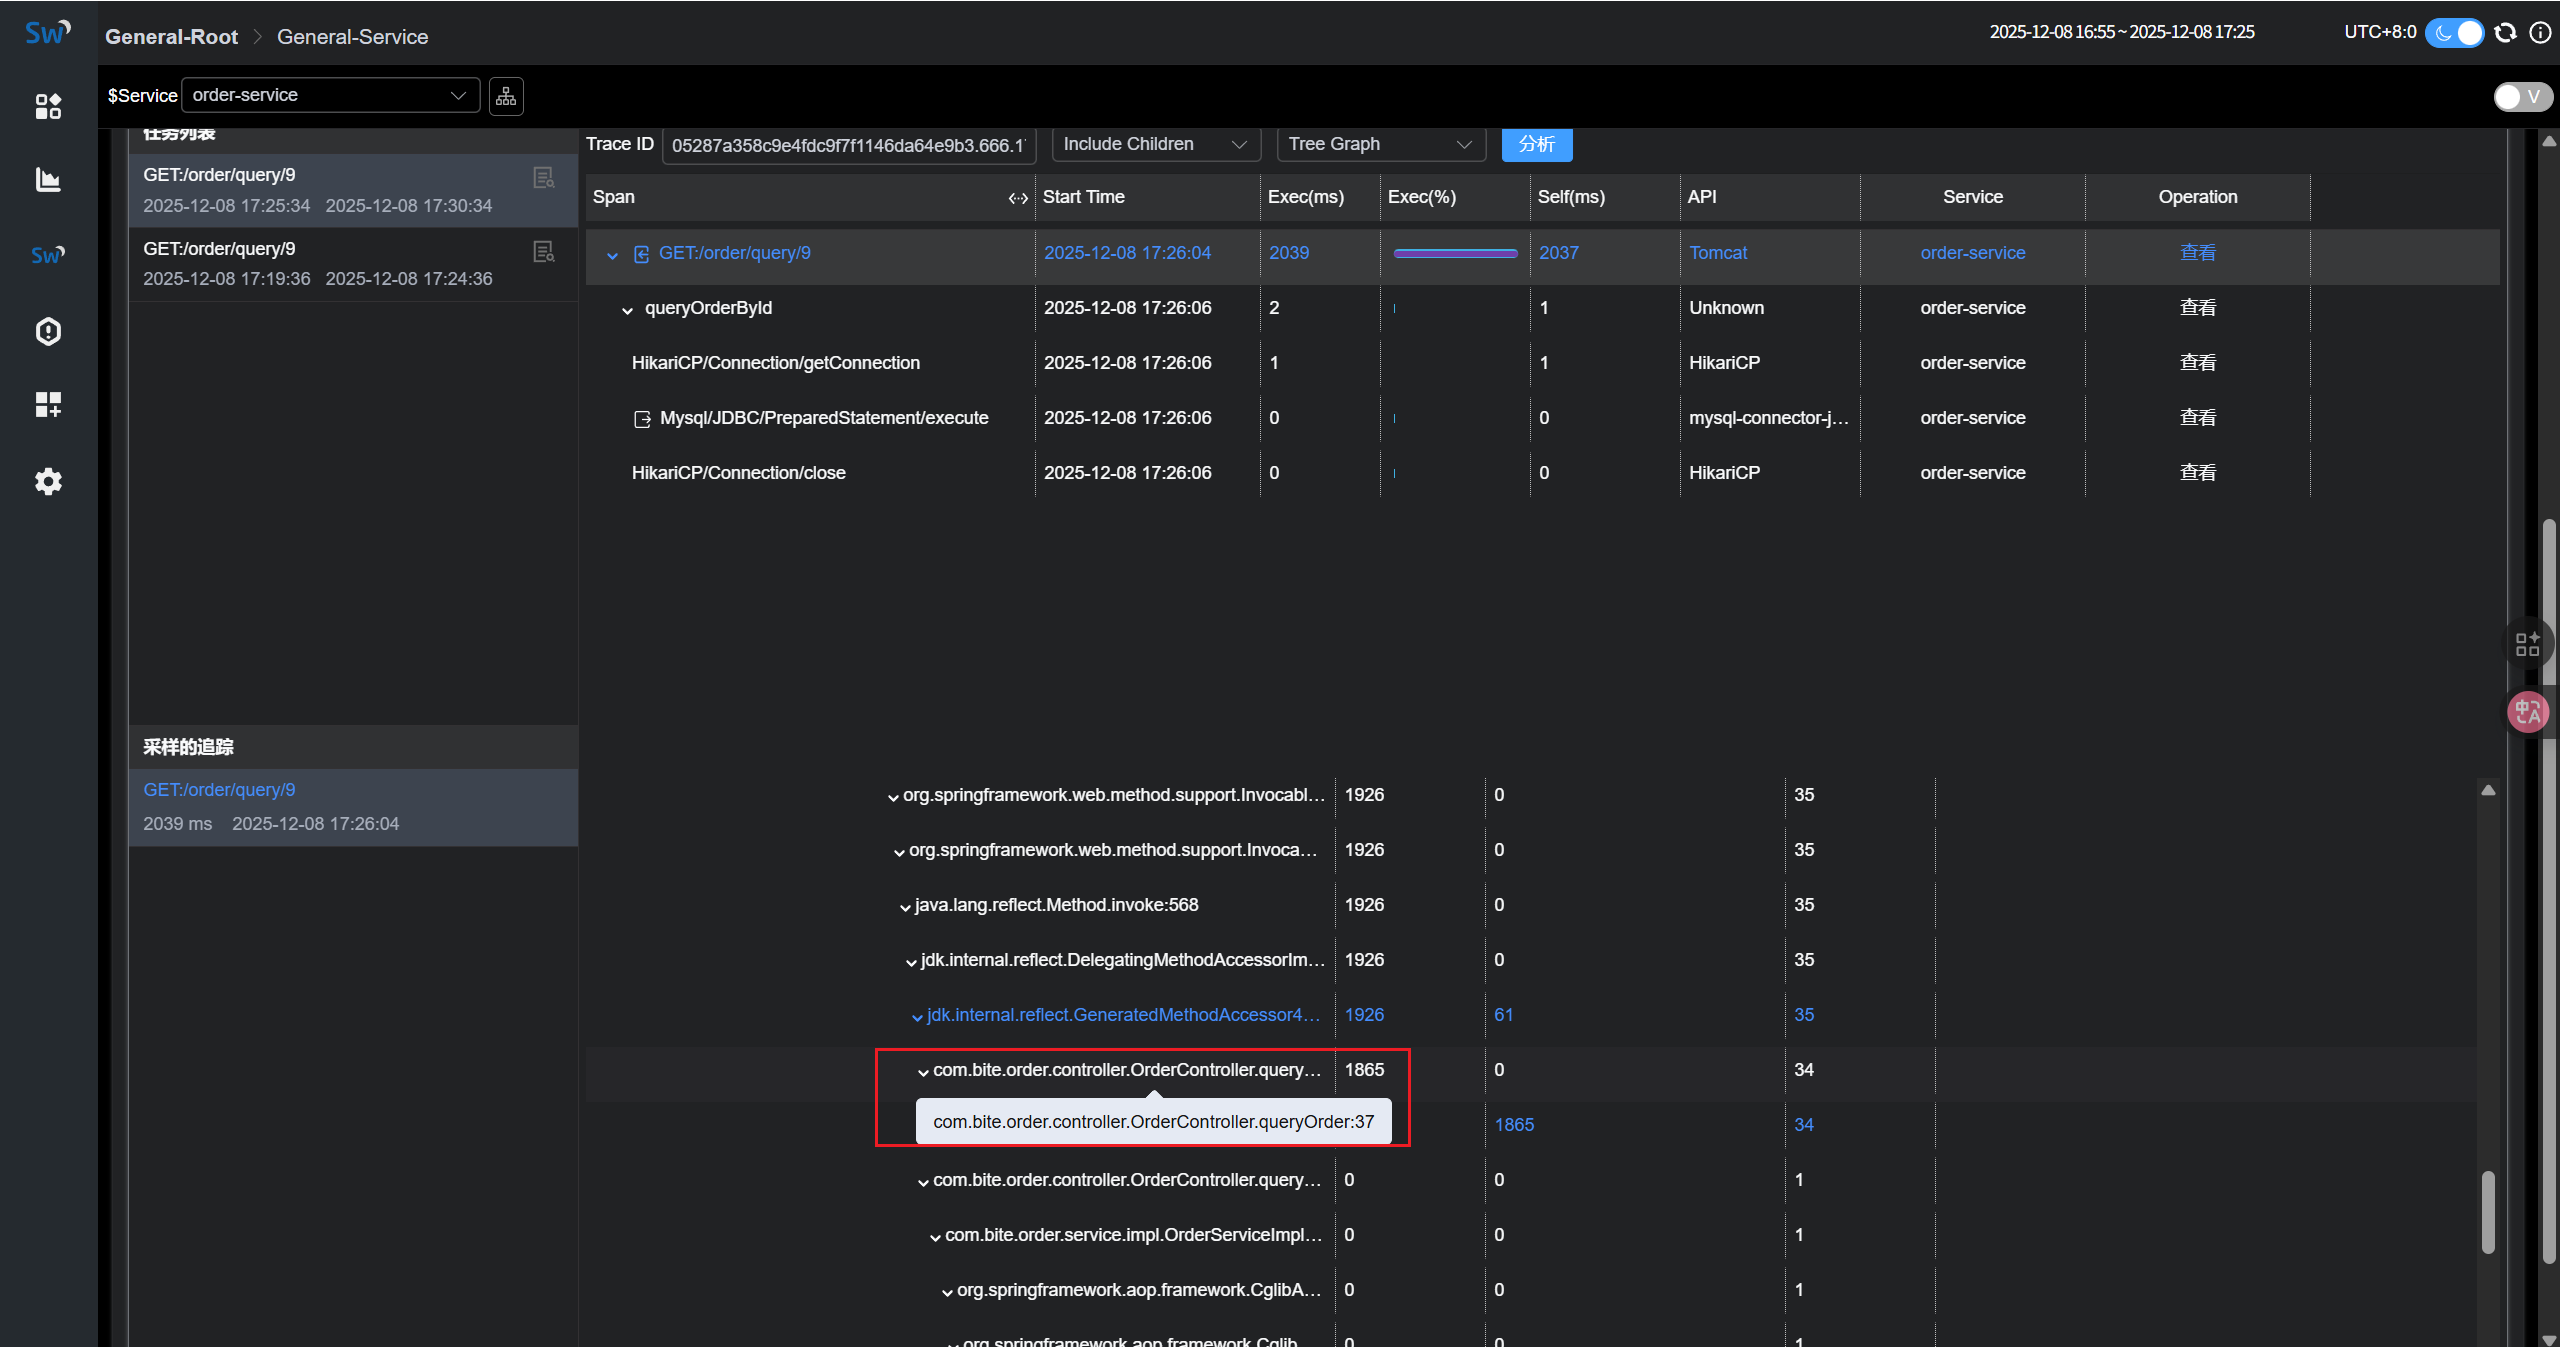Open the Include Children dropdown
The width and height of the screenshot is (2560, 1347).
(x=1155, y=144)
